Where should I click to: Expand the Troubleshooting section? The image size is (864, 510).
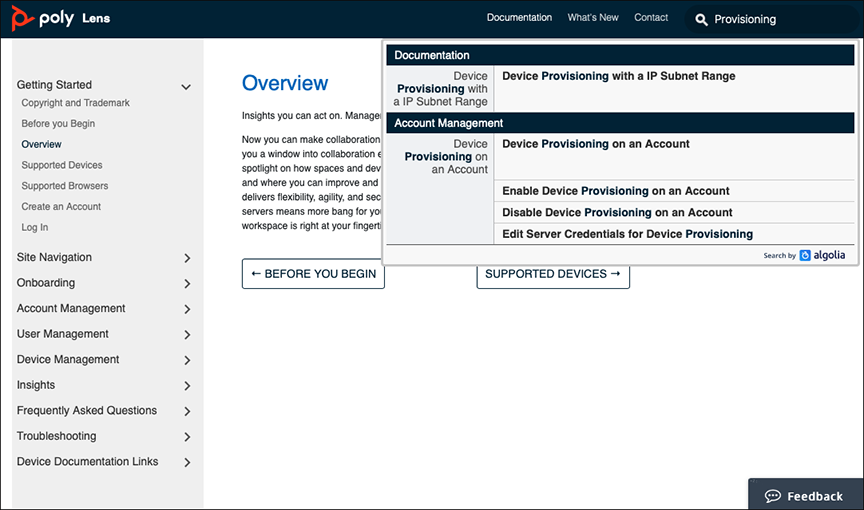tap(187, 437)
